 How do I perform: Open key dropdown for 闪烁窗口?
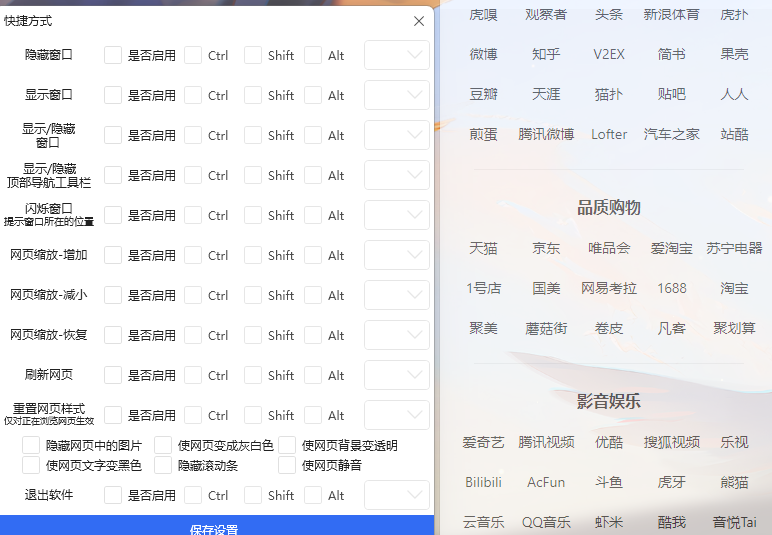[x=397, y=215]
